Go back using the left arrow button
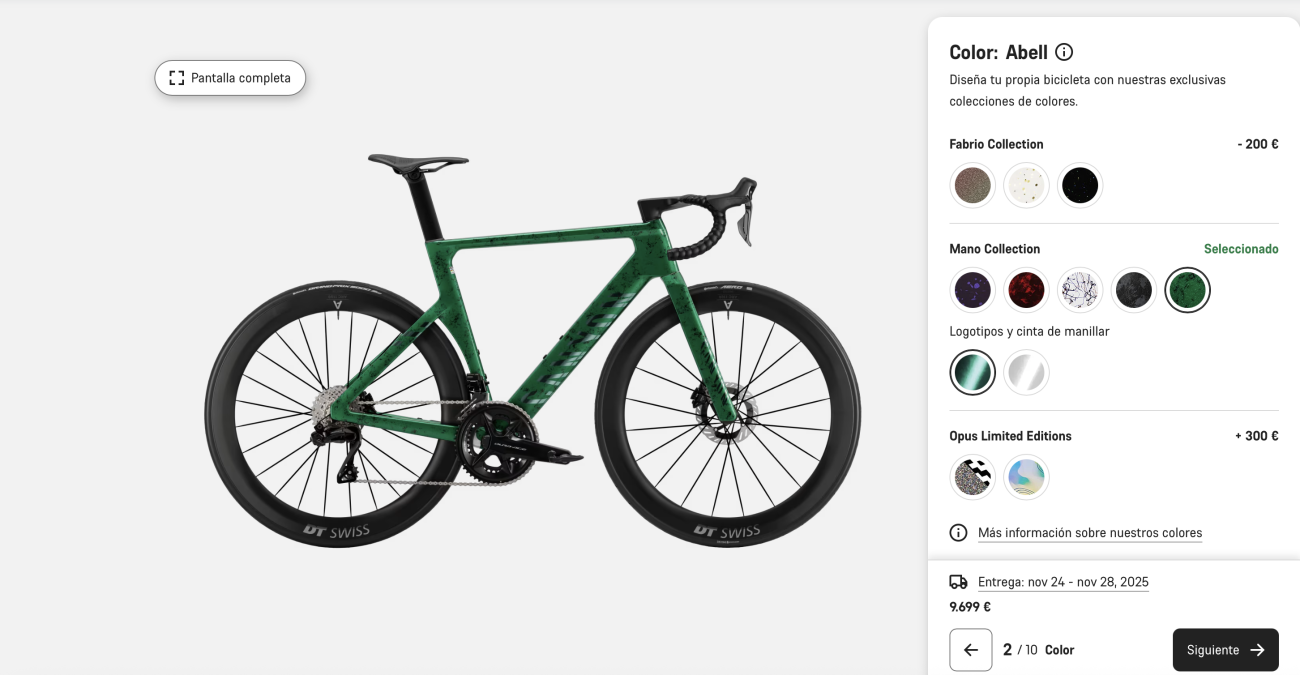 click(971, 649)
